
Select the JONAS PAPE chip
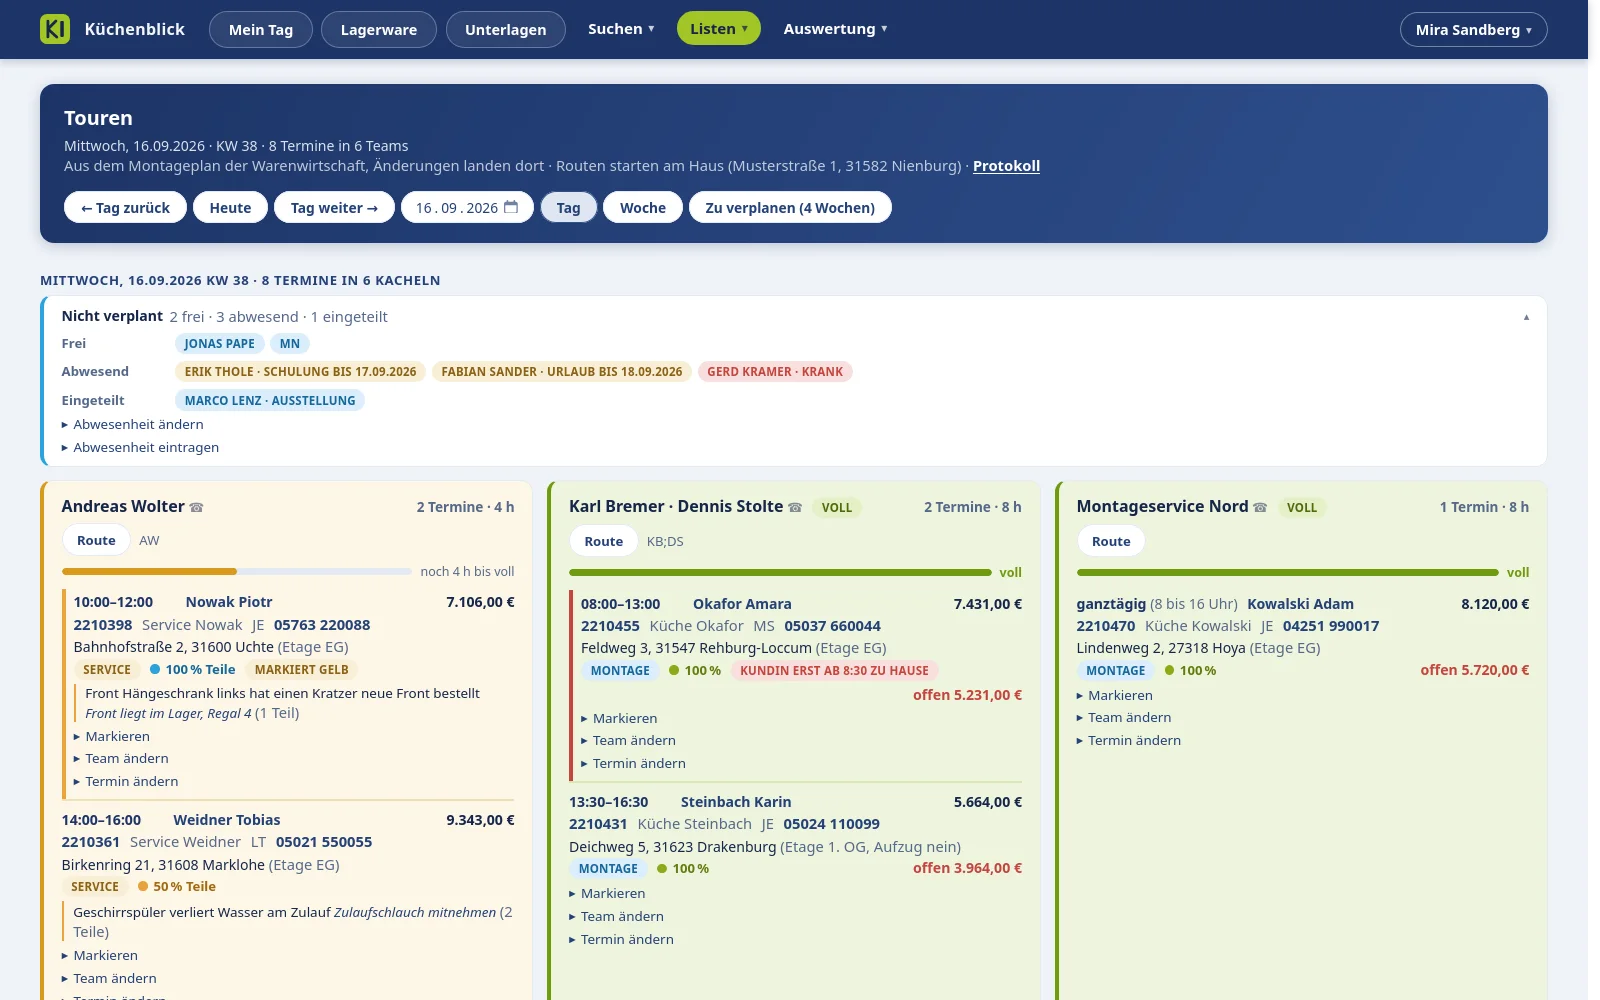coord(219,343)
